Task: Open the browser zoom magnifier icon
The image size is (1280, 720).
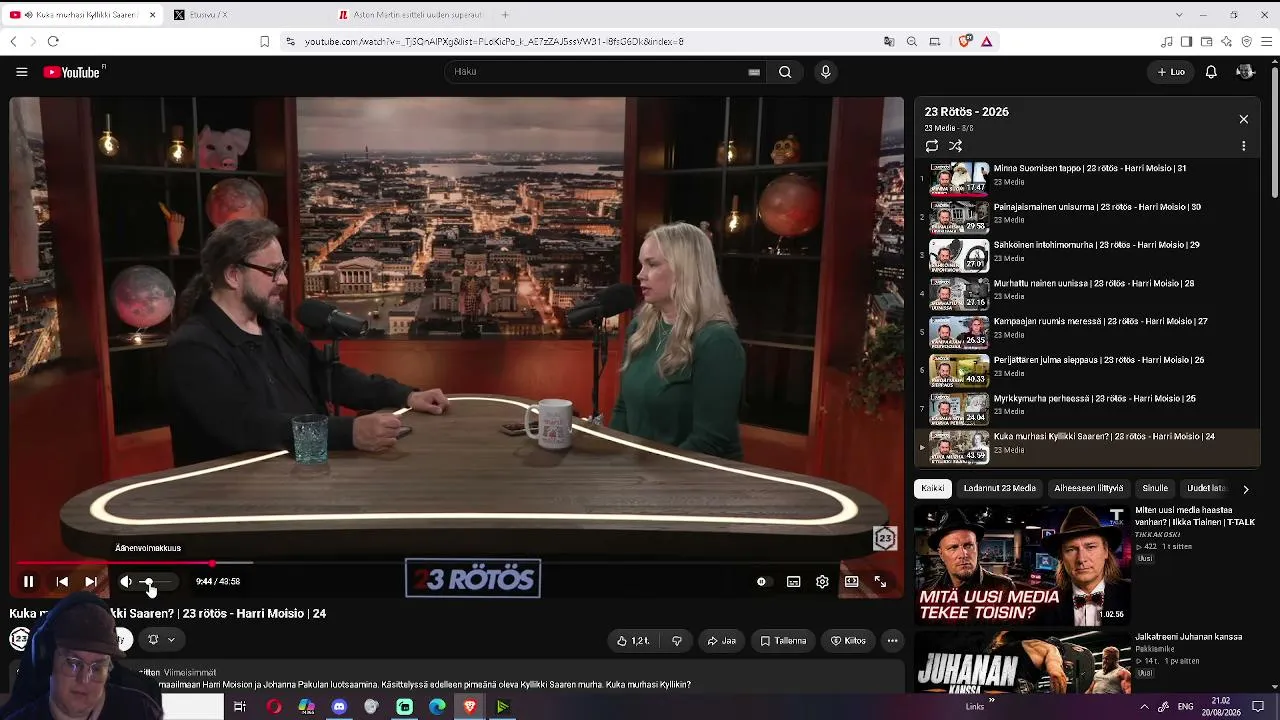Action: tap(912, 41)
